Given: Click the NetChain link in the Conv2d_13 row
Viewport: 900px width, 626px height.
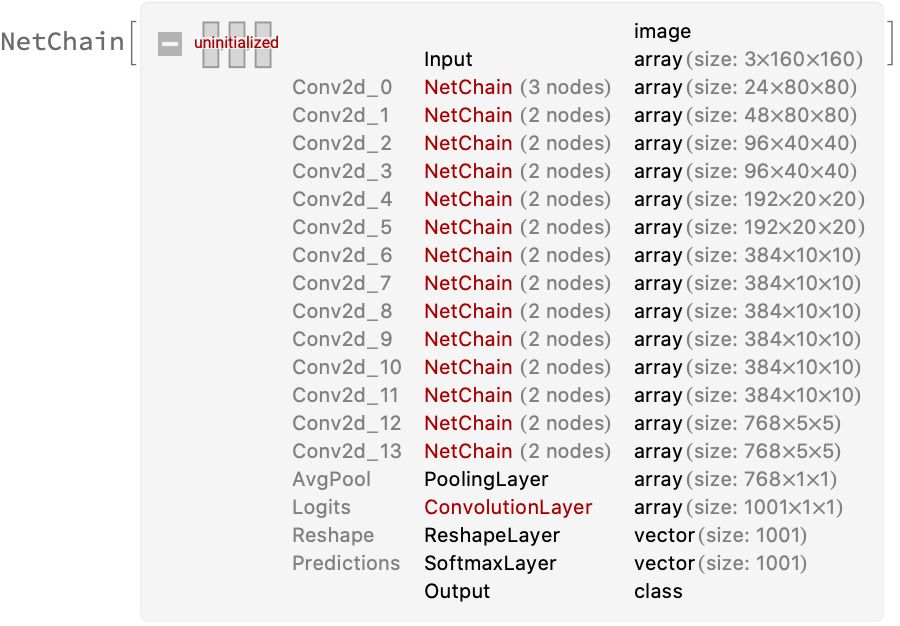Looking at the screenshot, I should tap(468, 452).
